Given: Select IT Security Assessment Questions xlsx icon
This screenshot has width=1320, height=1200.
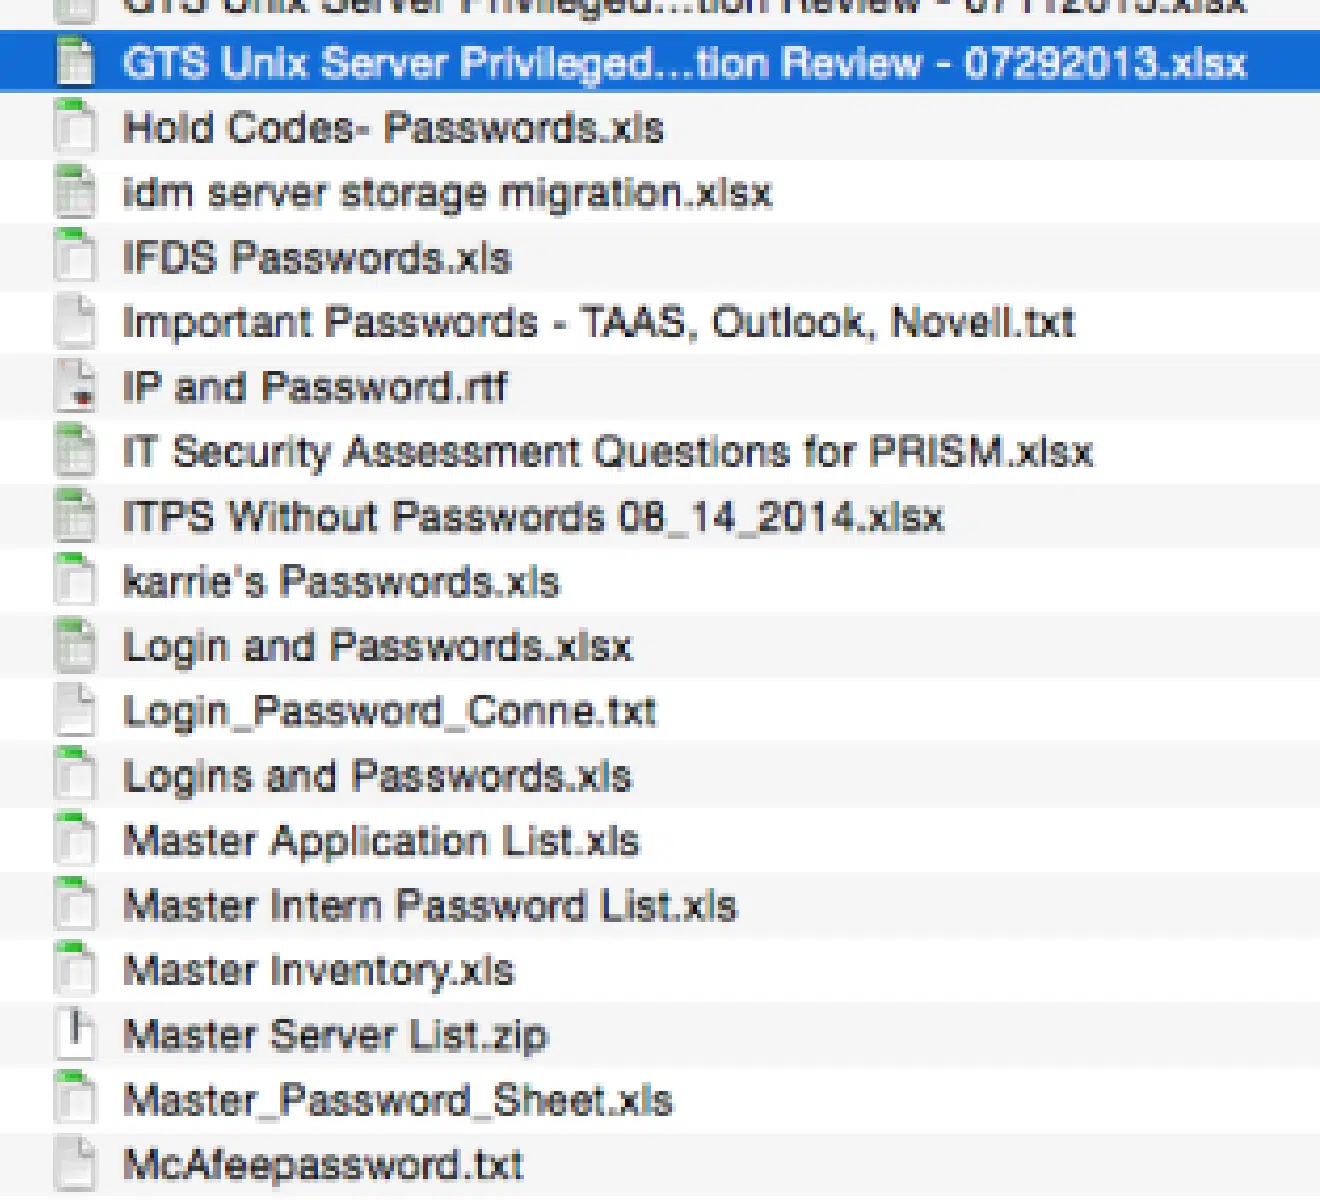Looking at the screenshot, I should (75, 452).
